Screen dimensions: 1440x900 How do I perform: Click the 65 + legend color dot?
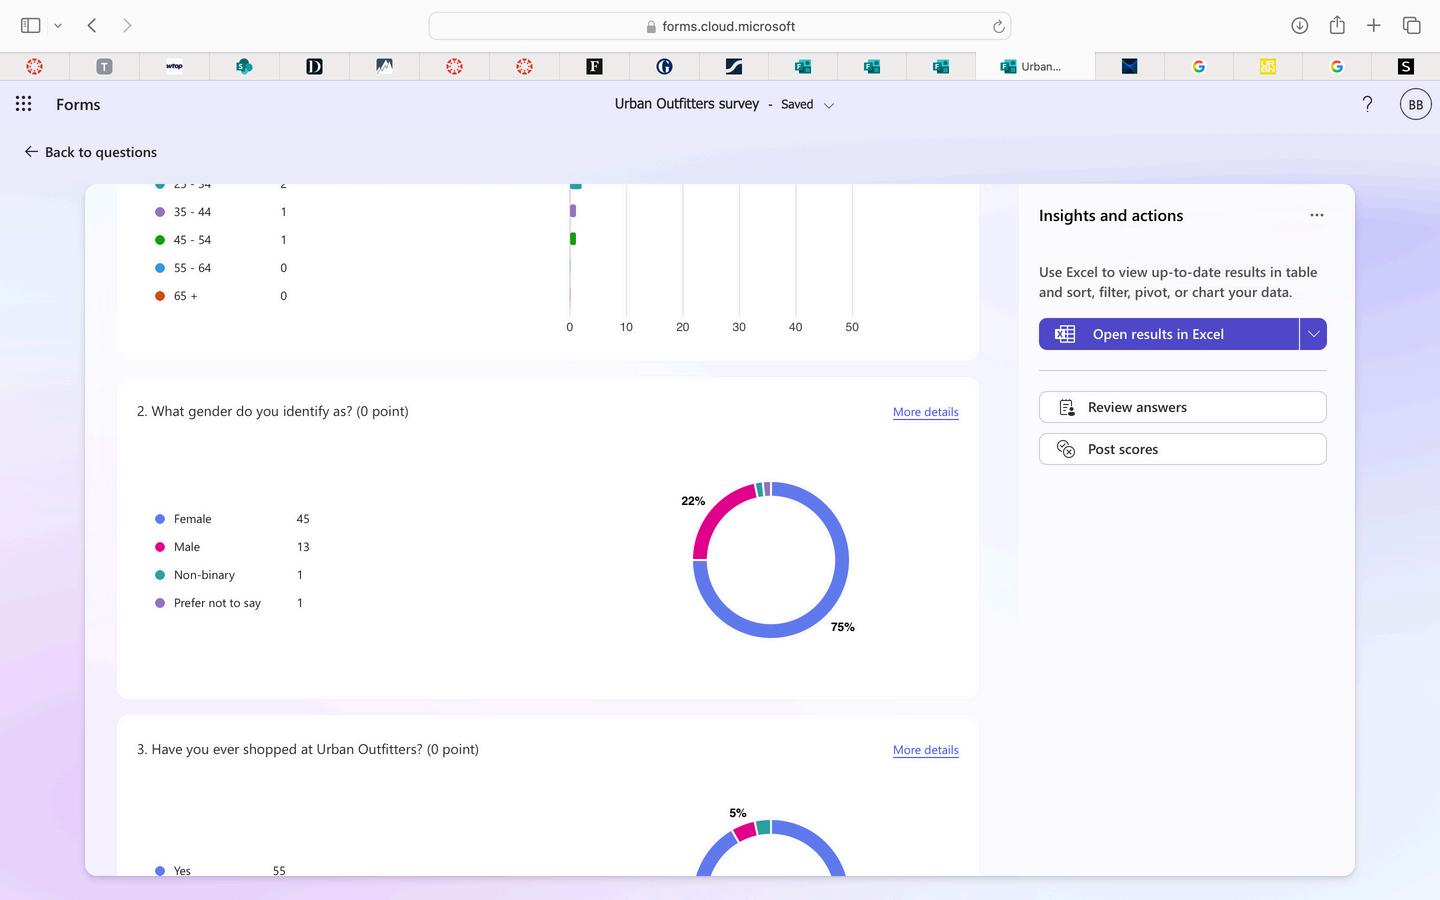point(160,296)
